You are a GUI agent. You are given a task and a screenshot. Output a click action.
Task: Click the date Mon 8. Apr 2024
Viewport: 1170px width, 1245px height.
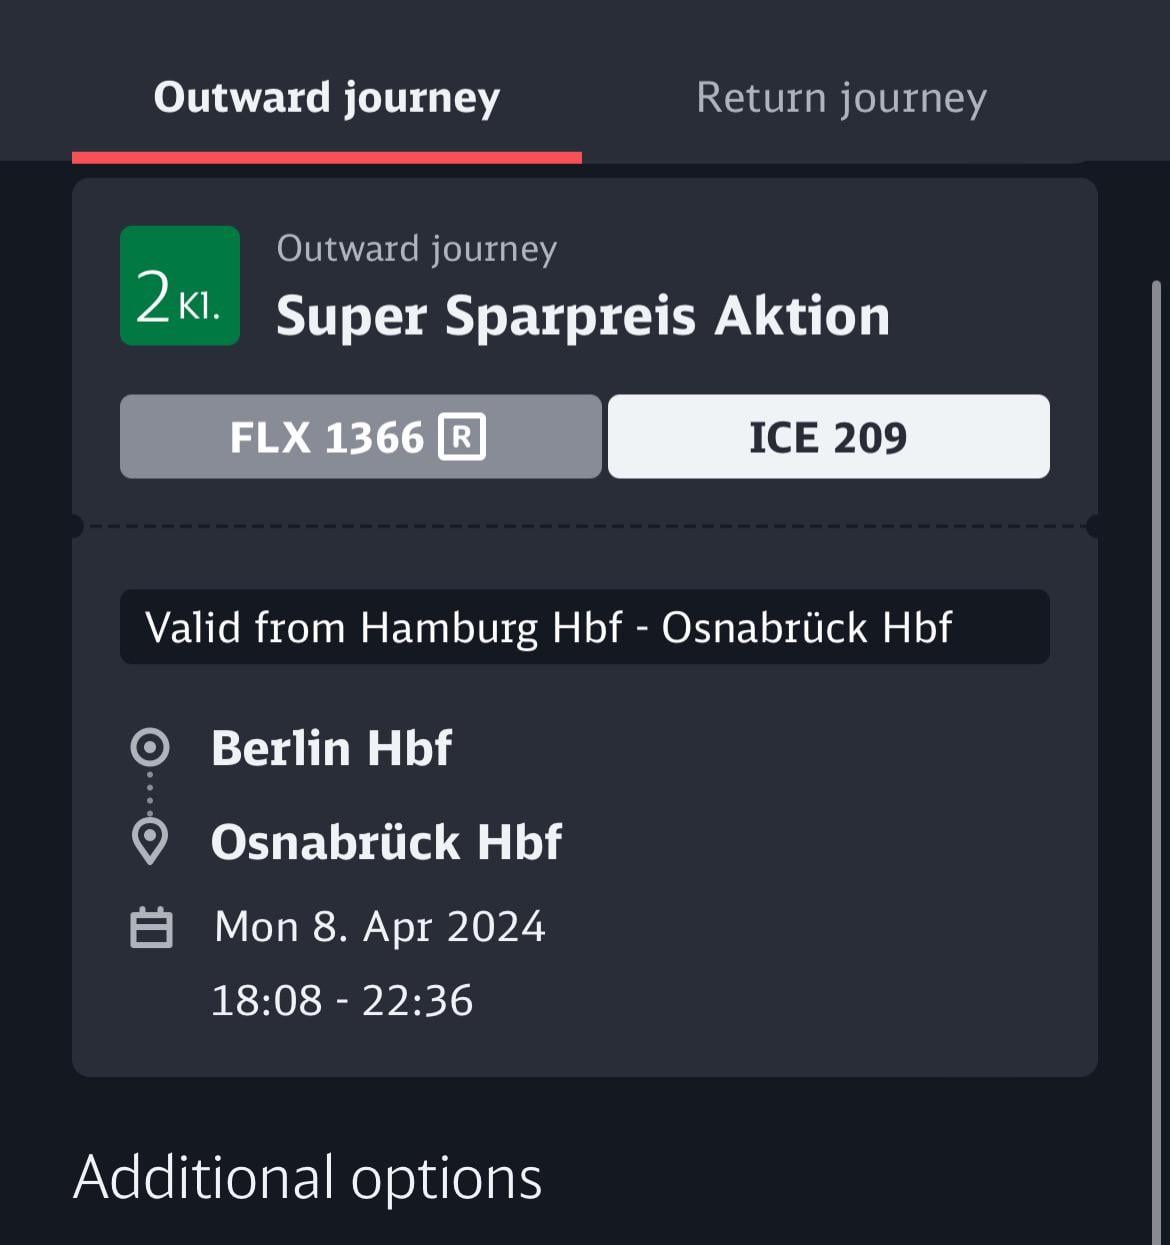(x=380, y=927)
